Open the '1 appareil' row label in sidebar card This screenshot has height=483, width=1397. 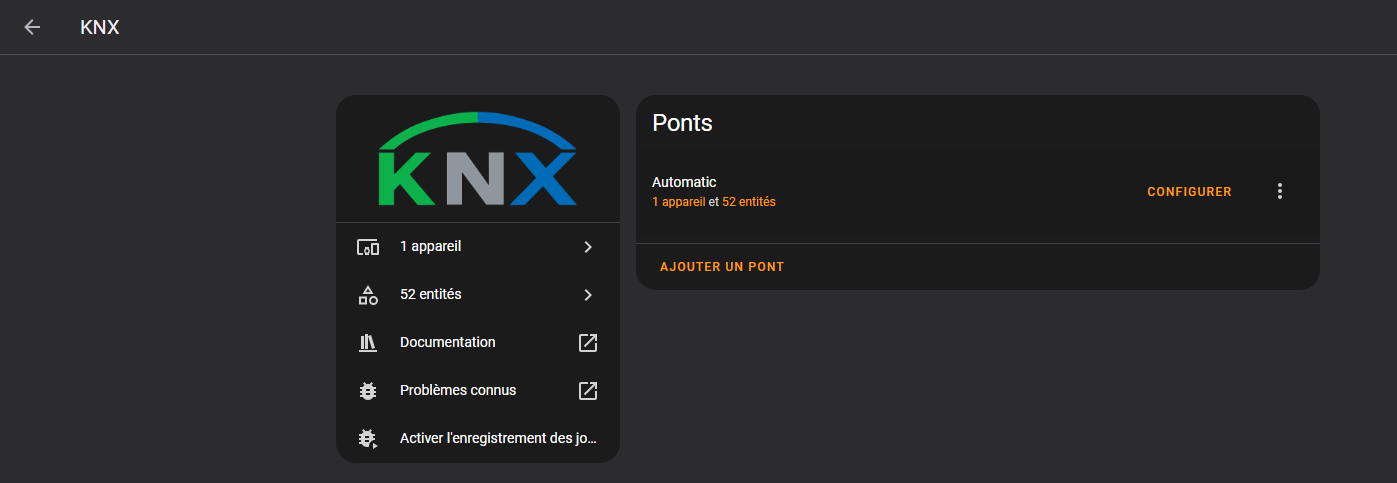click(x=430, y=246)
